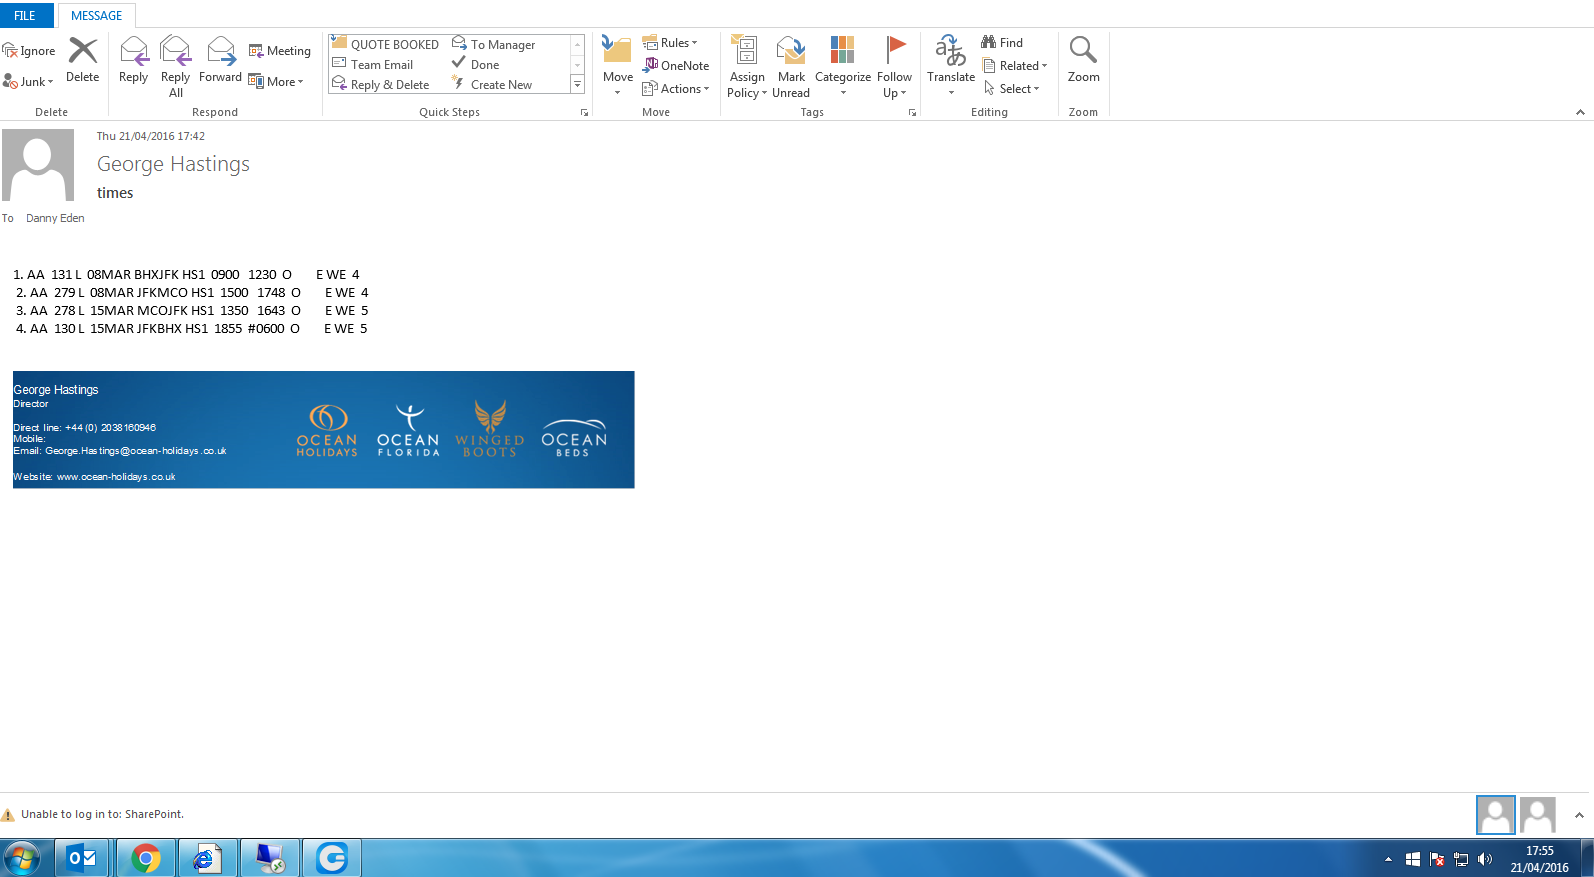Open Quick Steps dialog launcher
The width and height of the screenshot is (1594, 877).
pos(584,113)
